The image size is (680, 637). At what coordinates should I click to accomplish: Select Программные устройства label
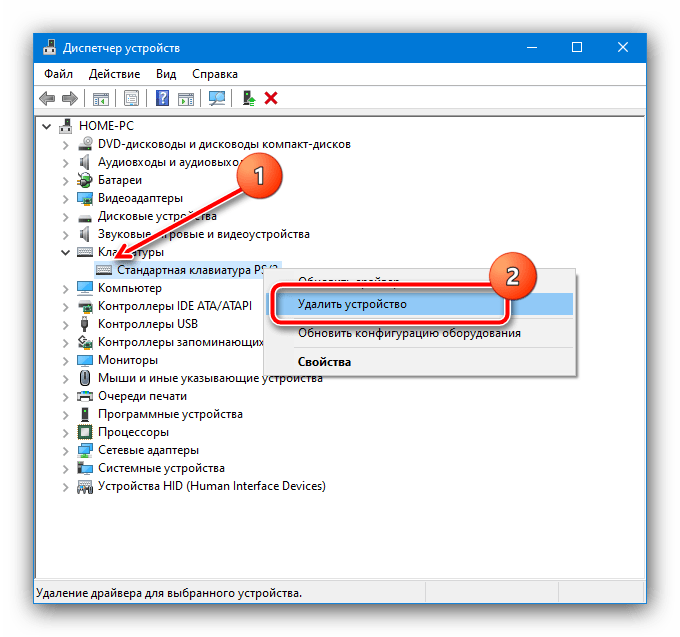pyautogui.click(x=170, y=414)
